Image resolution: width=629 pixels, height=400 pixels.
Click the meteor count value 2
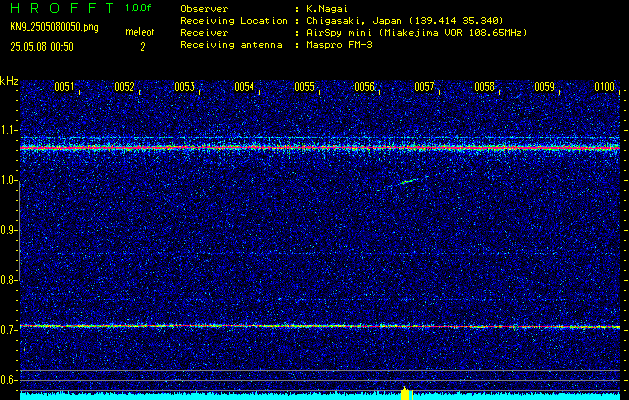pos(142,47)
